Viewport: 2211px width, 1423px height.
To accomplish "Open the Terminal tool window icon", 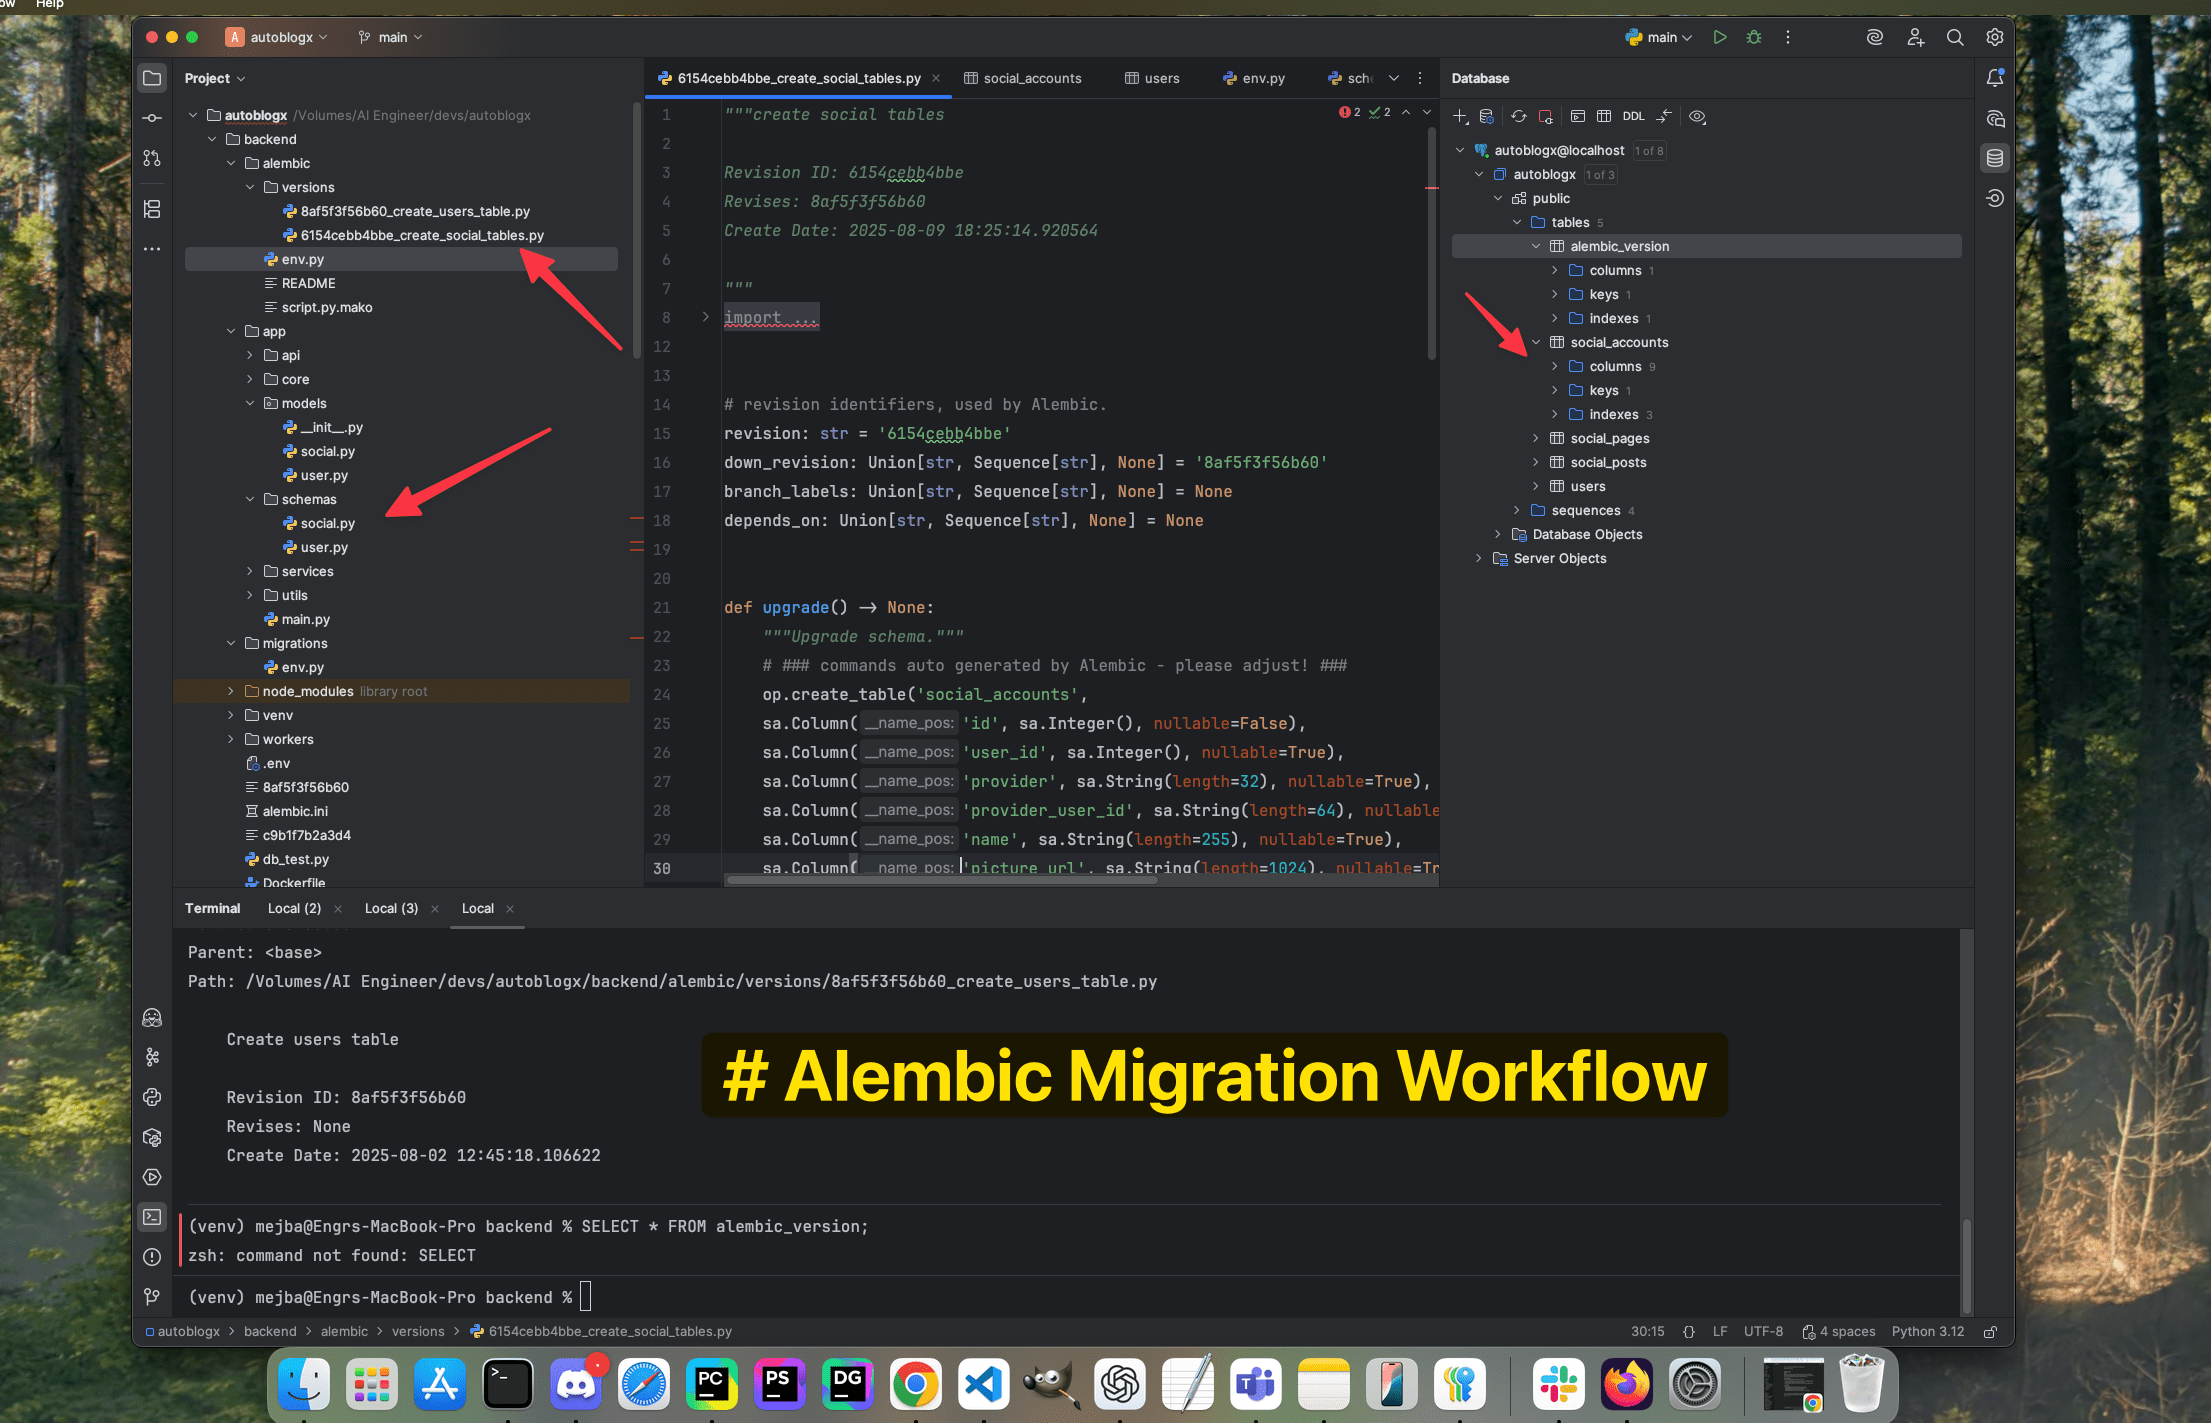I will click(152, 1217).
